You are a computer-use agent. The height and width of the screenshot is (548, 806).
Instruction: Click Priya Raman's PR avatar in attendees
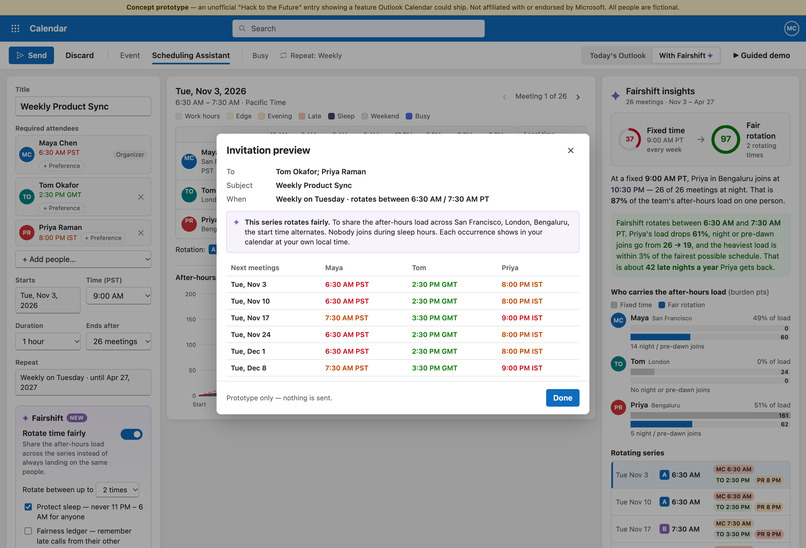tap(27, 232)
